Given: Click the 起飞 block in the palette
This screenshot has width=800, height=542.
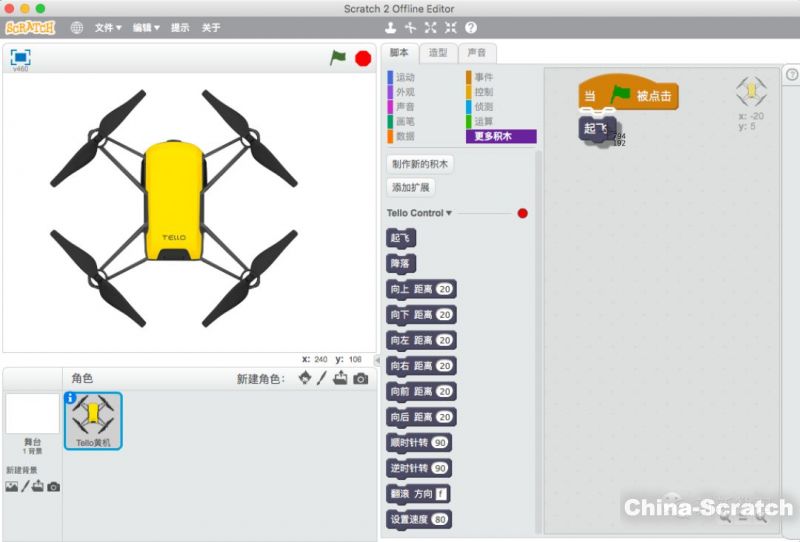Looking at the screenshot, I should click(401, 238).
